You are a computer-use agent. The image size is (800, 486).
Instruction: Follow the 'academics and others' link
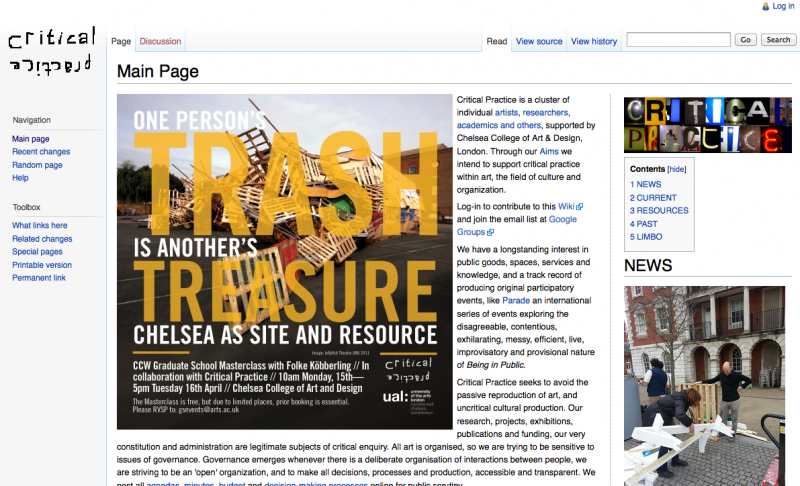(x=498, y=125)
